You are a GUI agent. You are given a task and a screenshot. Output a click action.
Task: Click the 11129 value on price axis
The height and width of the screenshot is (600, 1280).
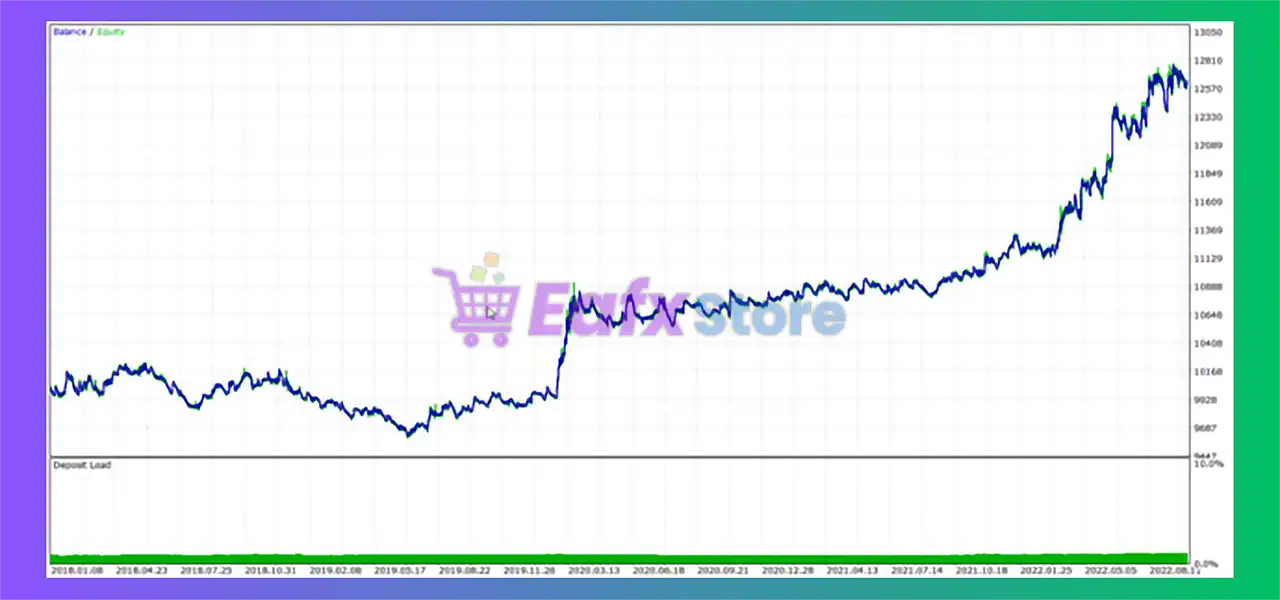pos(1206,259)
